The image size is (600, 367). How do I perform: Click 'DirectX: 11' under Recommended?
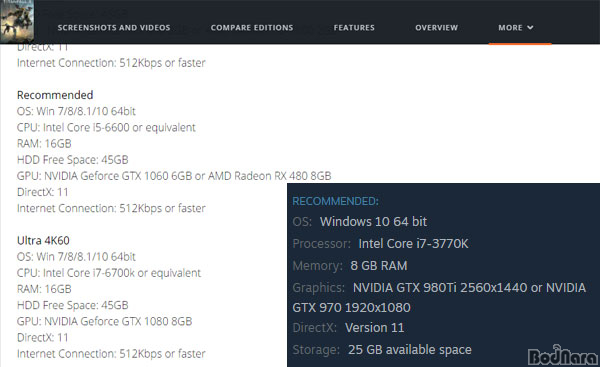pos(42,192)
